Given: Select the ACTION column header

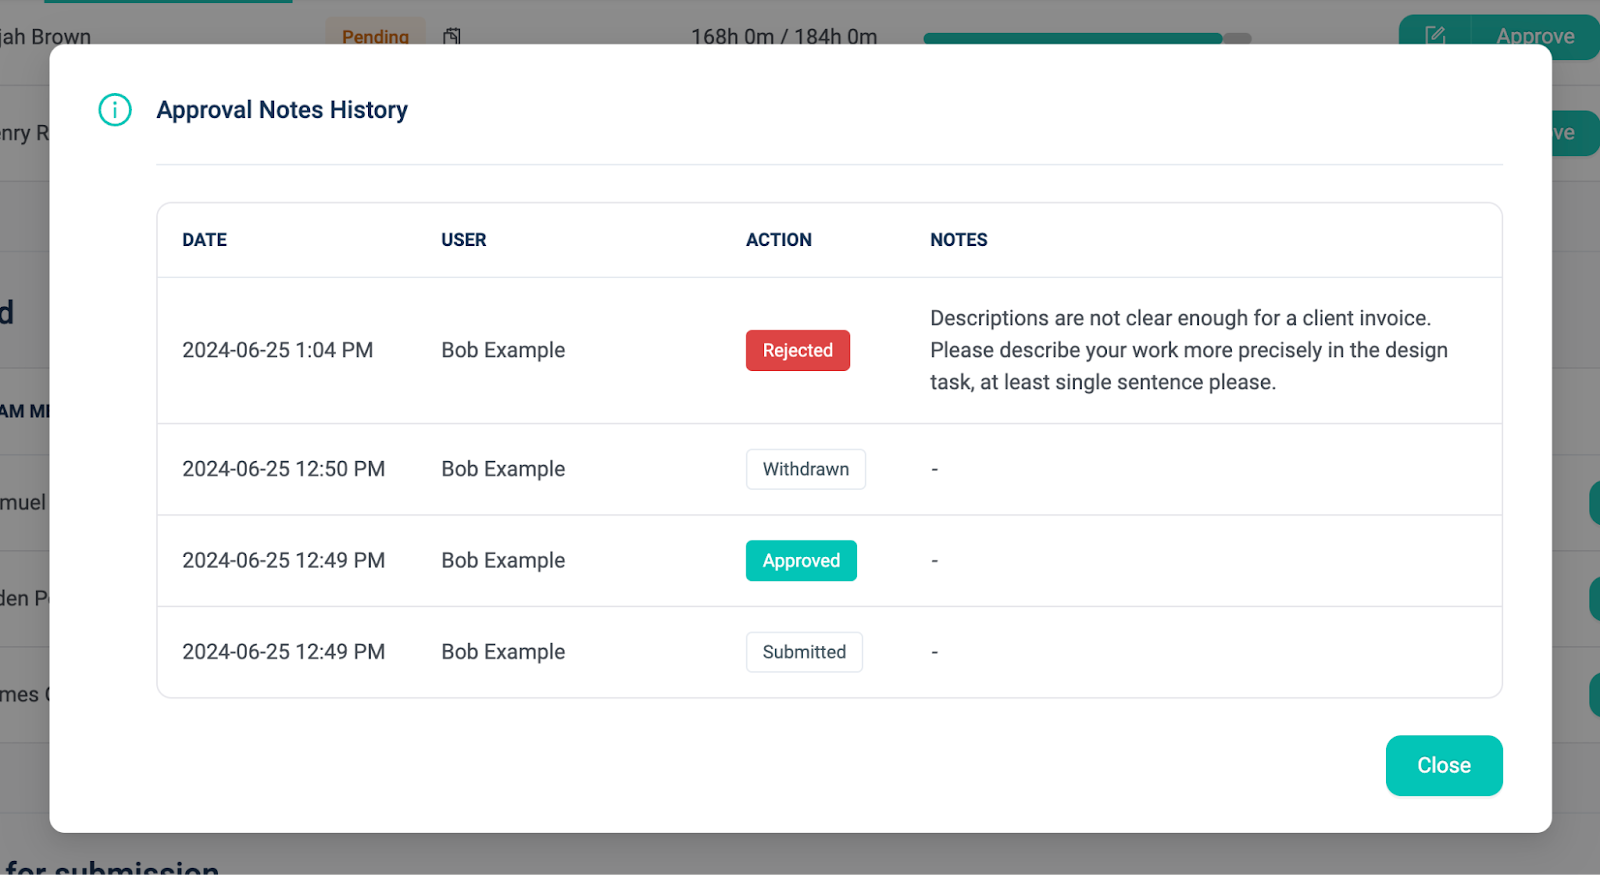Looking at the screenshot, I should (x=779, y=240).
